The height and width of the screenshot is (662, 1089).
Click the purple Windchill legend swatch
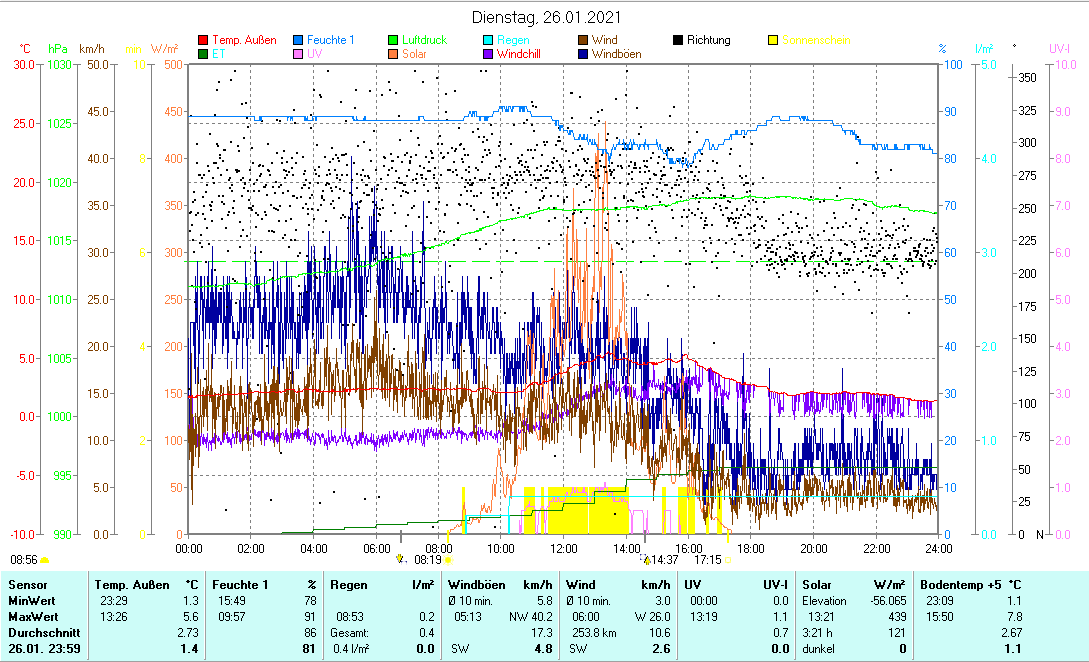tap(487, 54)
